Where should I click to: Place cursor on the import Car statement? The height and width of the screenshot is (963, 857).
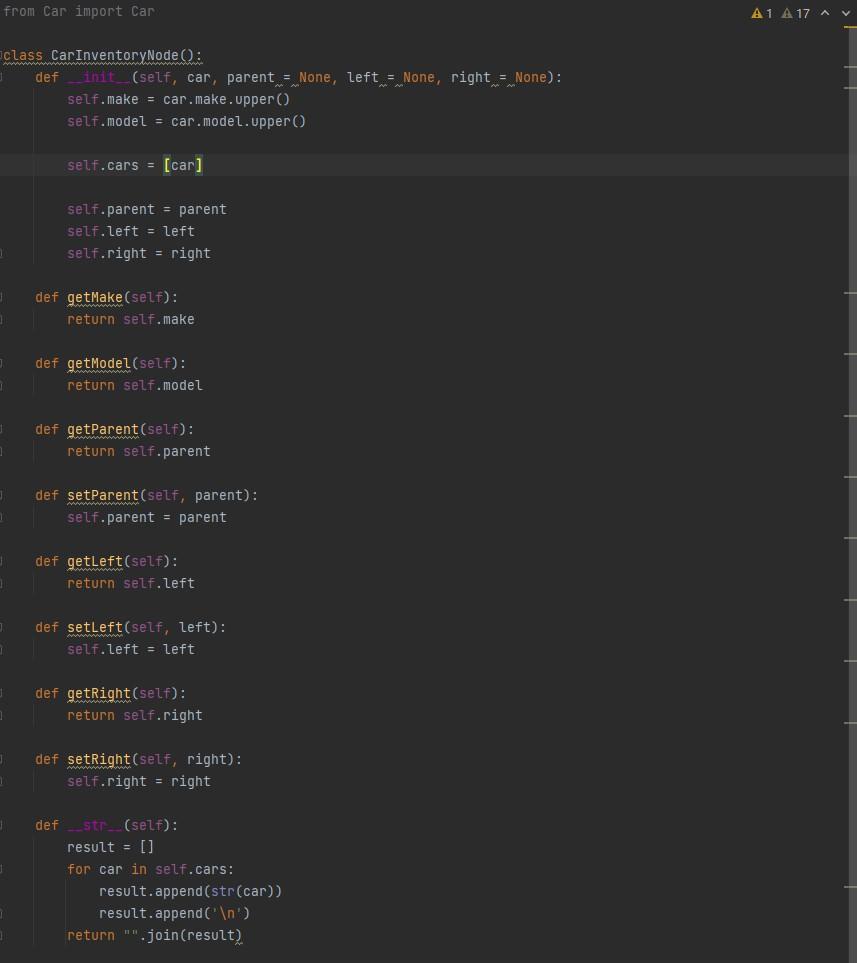(75, 11)
